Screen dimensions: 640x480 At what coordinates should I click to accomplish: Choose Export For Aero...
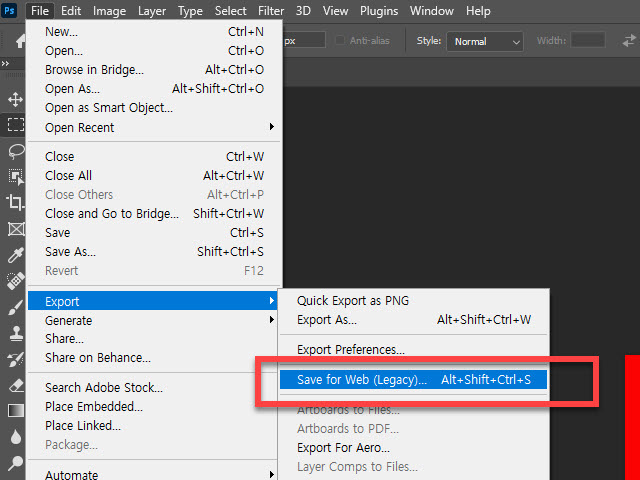(413, 447)
